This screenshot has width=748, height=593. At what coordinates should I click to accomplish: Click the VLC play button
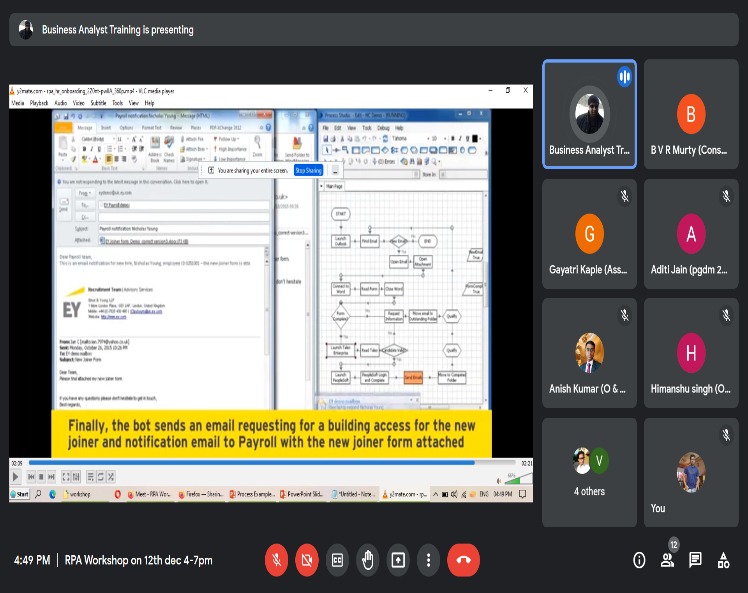pos(15,477)
